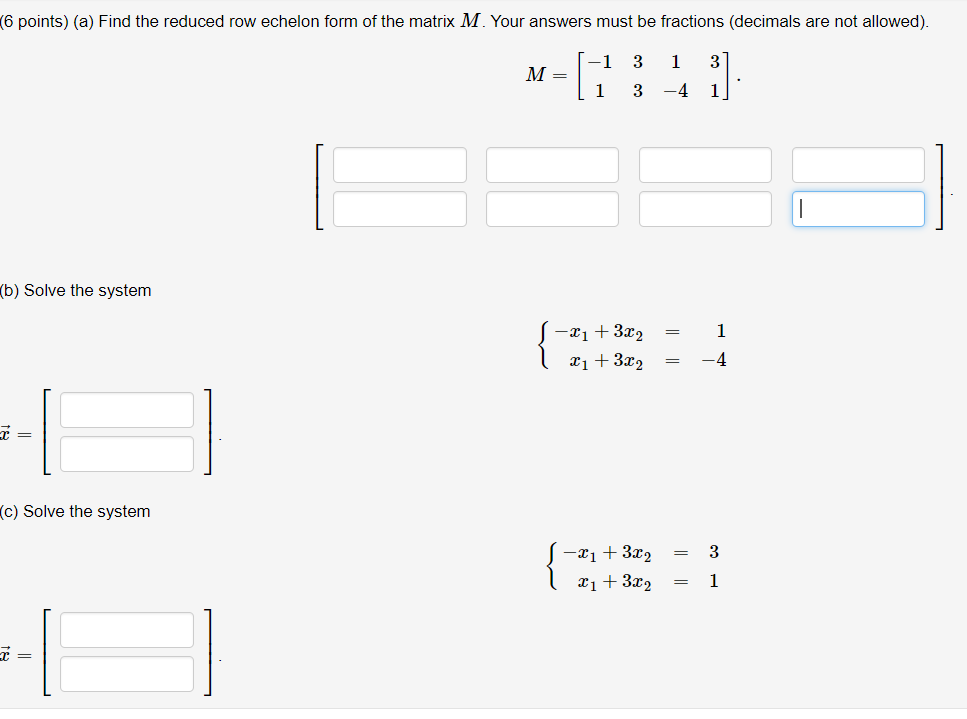Click the second answer box in row one of the RREF matrix

(552, 164)
